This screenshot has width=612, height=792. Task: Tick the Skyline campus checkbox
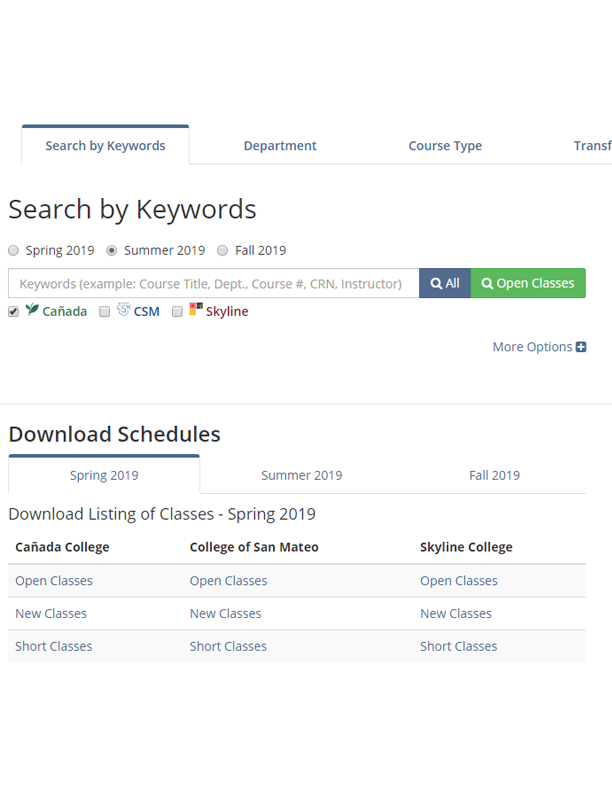[x=177, y=312]
